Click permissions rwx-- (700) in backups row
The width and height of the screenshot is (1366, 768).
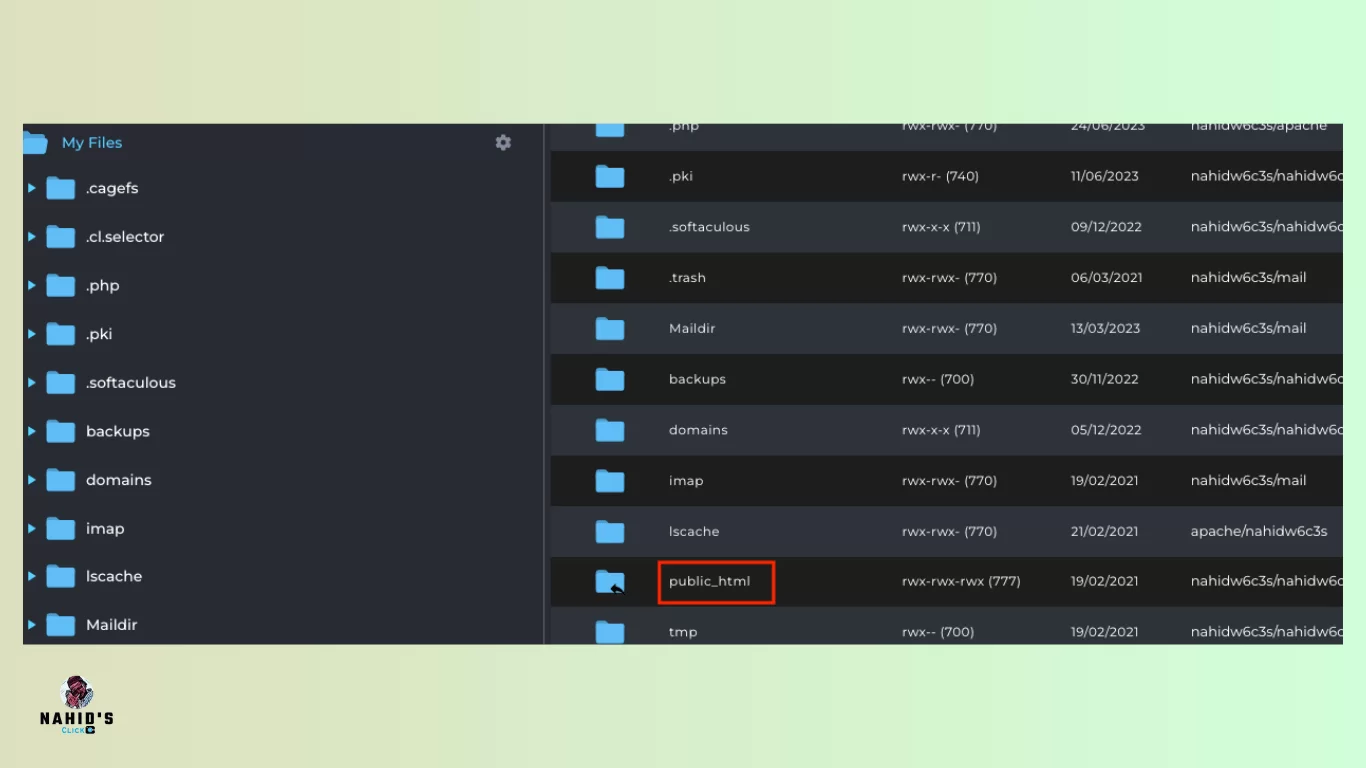click(938, 379)
